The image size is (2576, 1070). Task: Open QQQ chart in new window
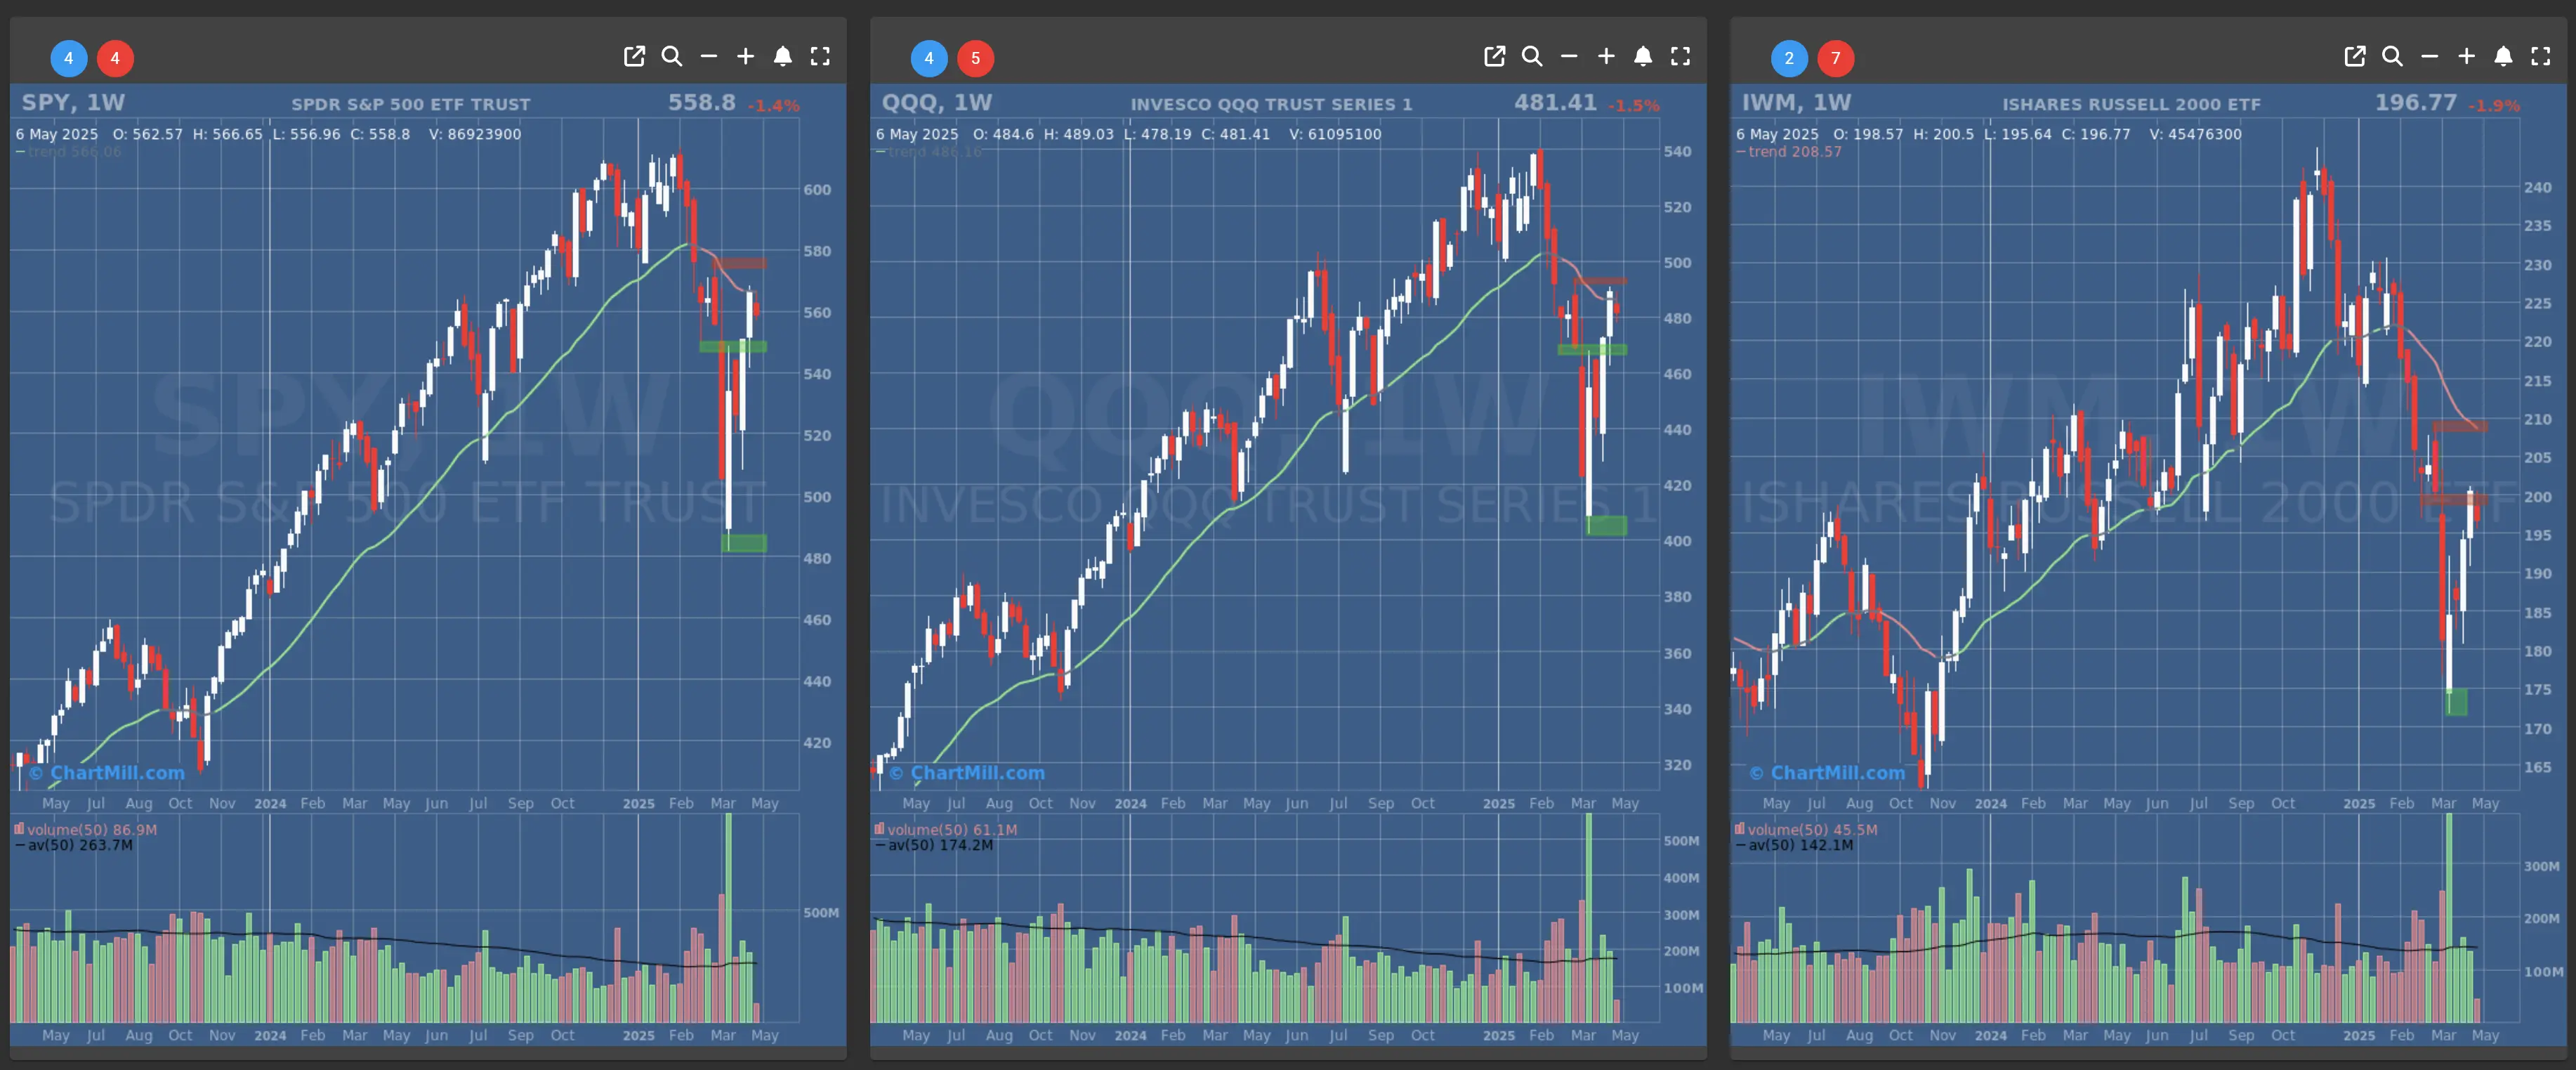1494,56
